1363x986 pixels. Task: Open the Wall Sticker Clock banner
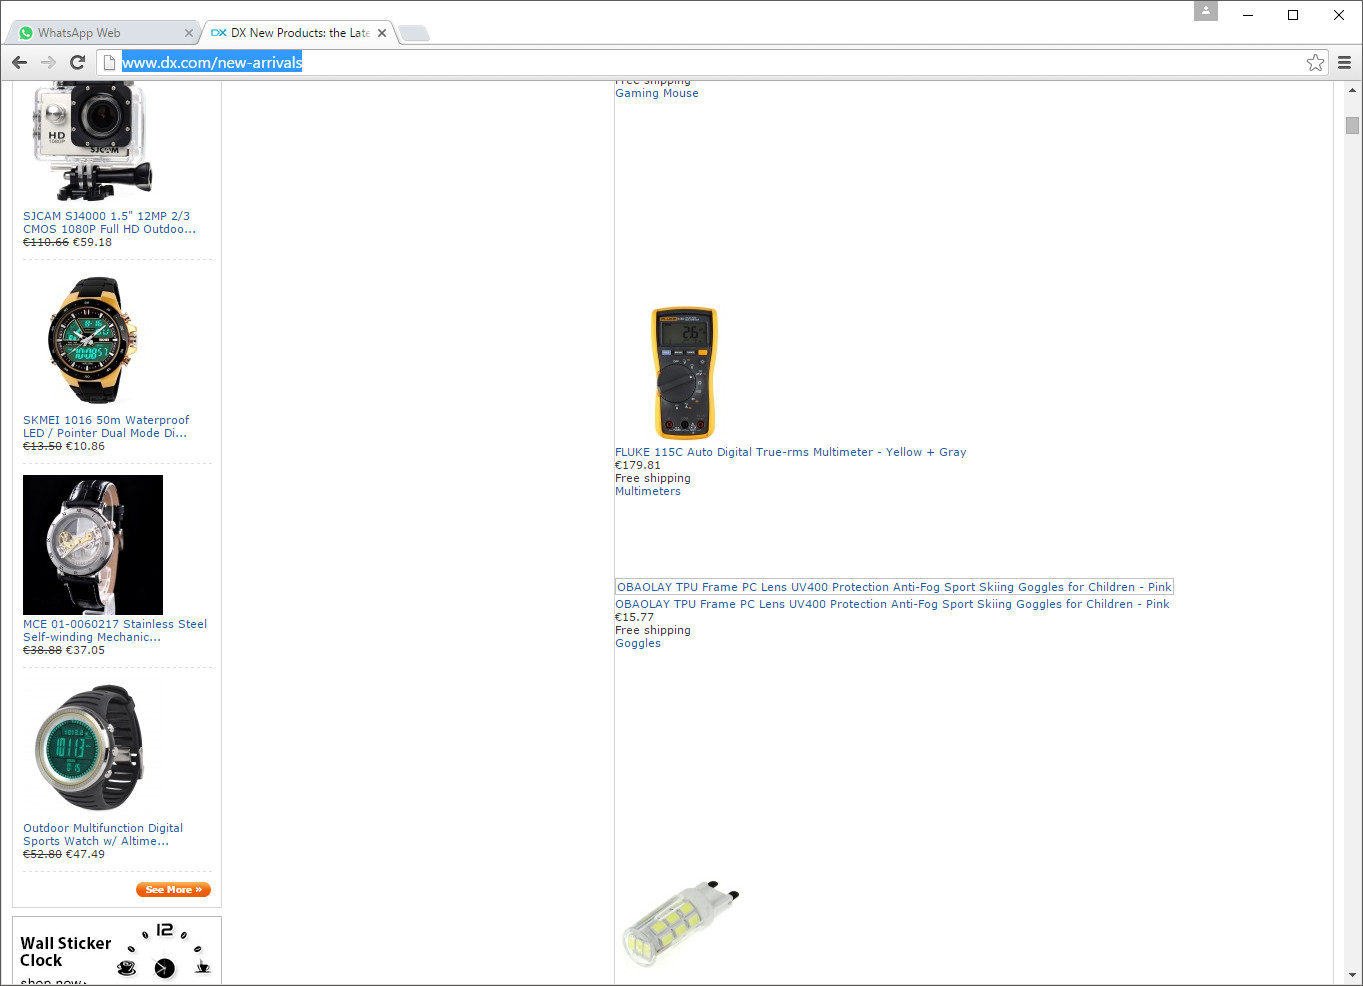tap(117, 951)
